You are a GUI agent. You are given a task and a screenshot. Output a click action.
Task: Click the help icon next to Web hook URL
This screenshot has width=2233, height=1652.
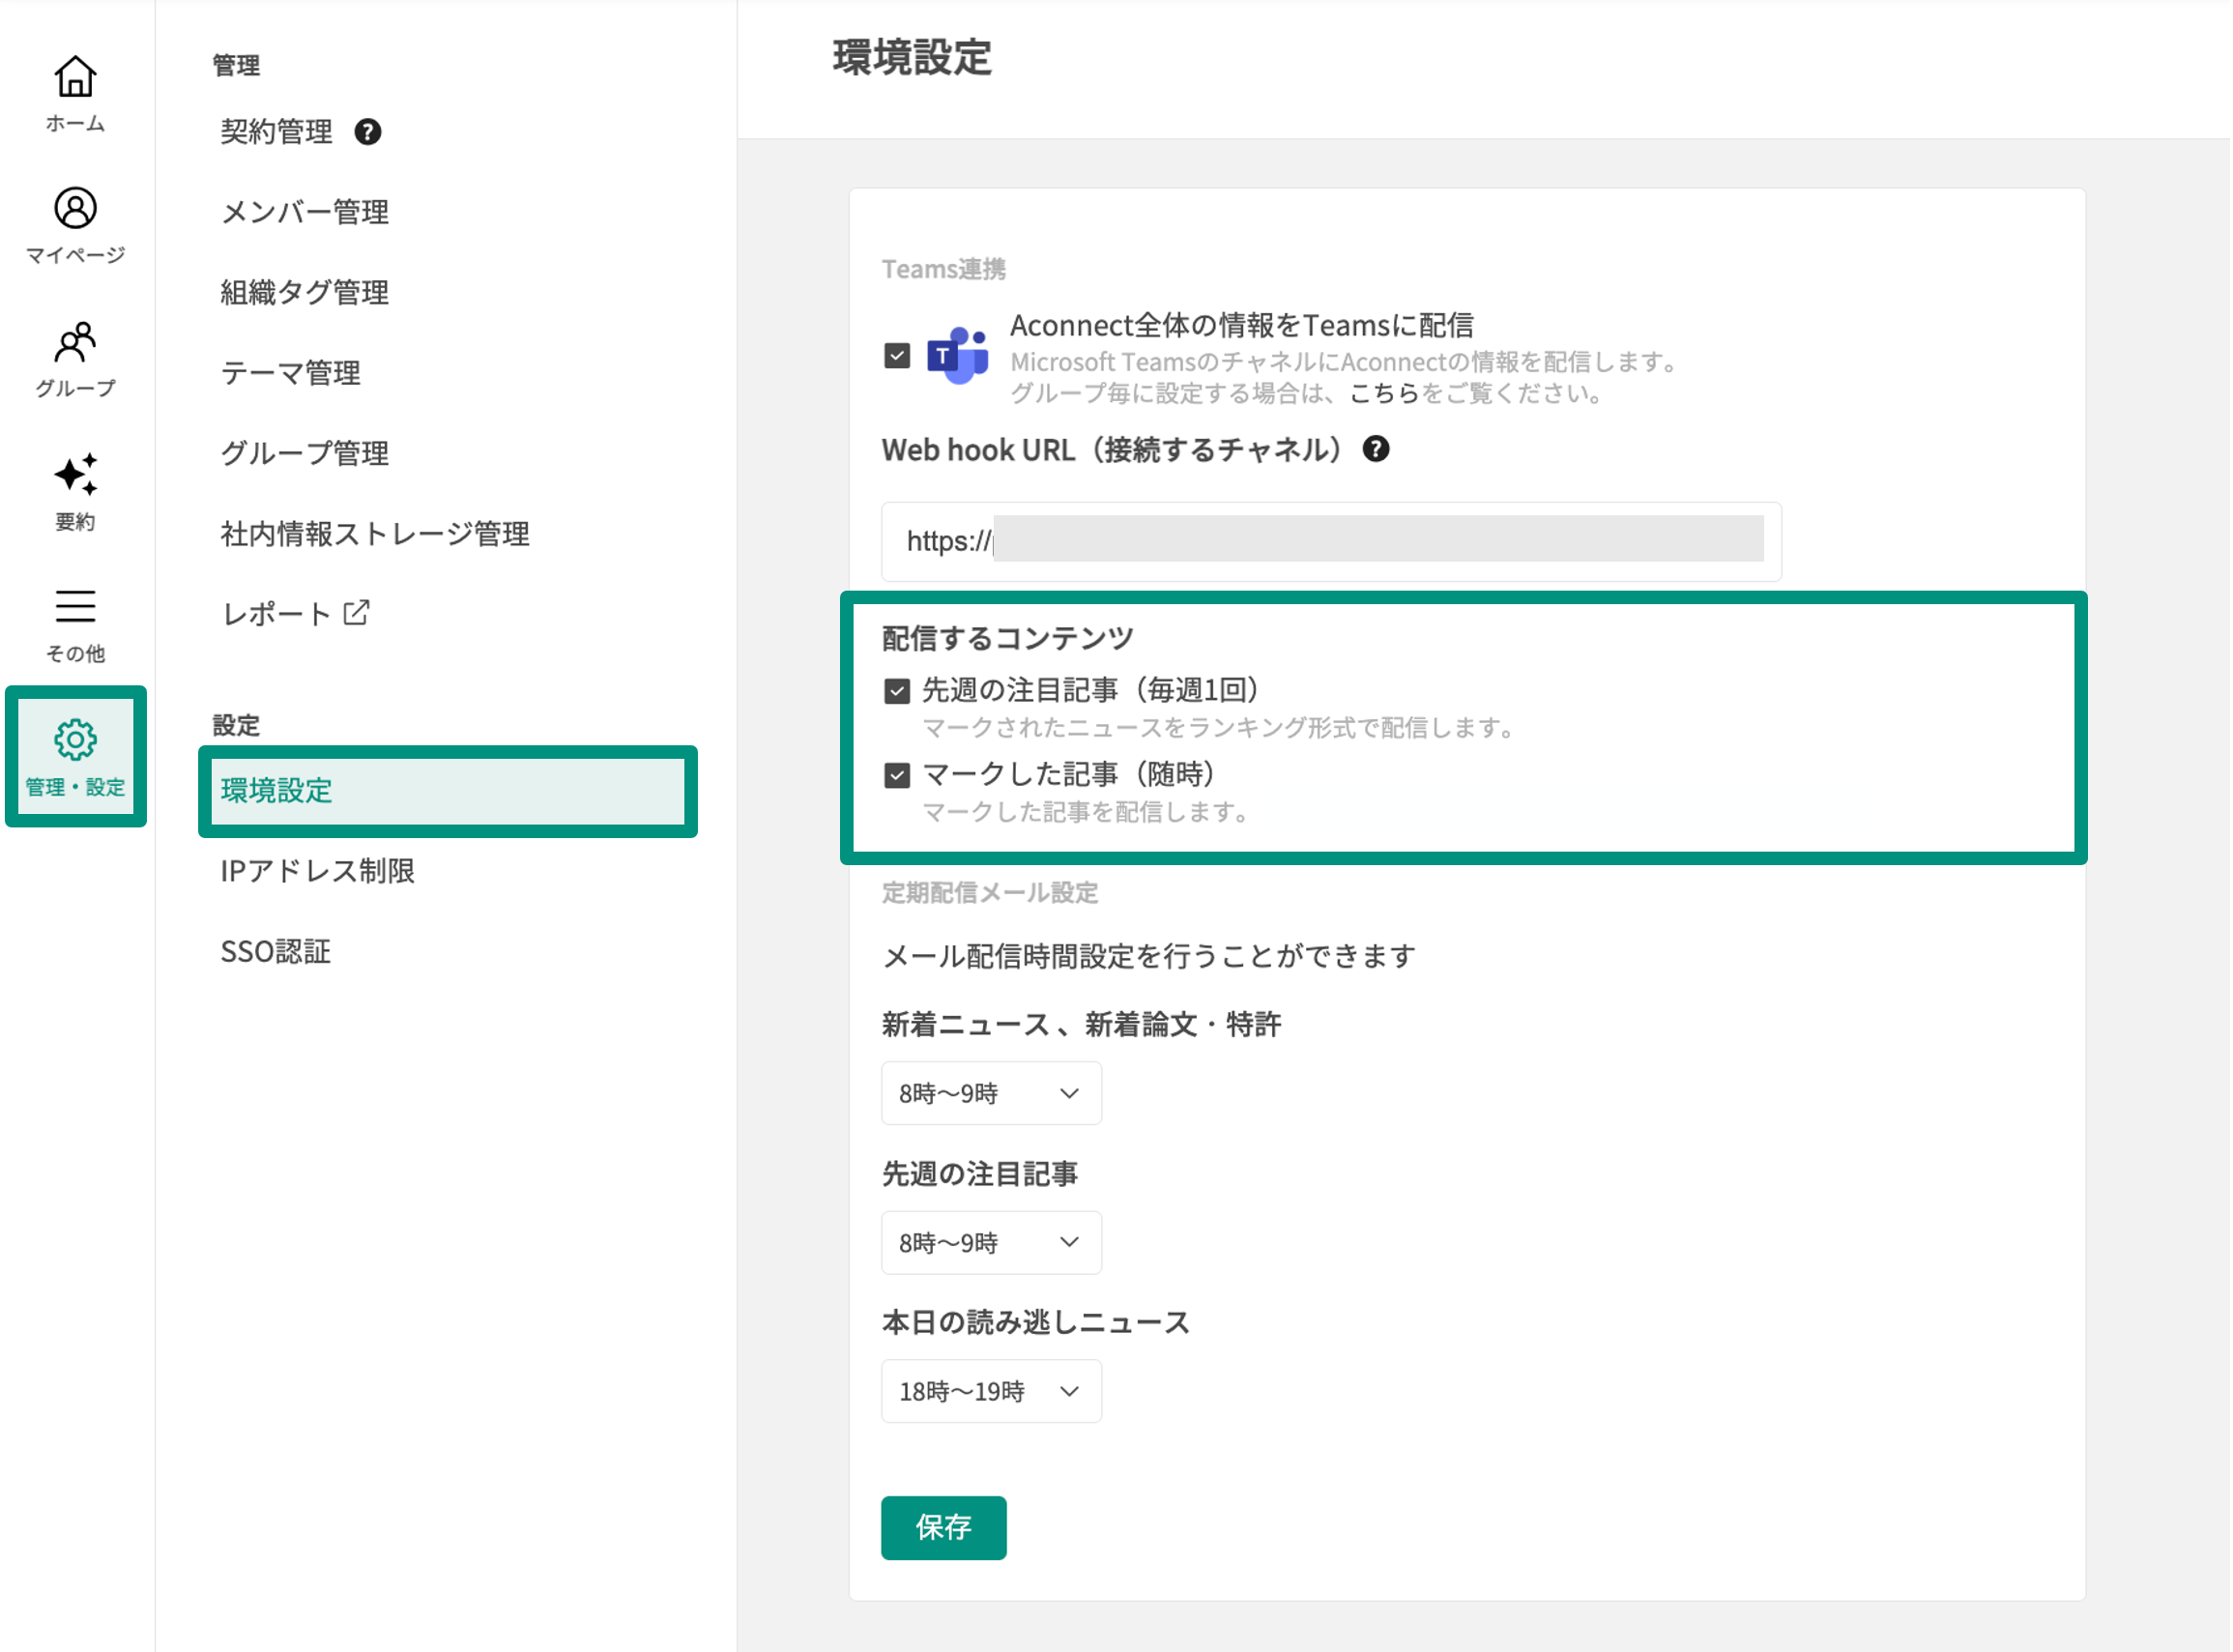(x=1377, y=449)
